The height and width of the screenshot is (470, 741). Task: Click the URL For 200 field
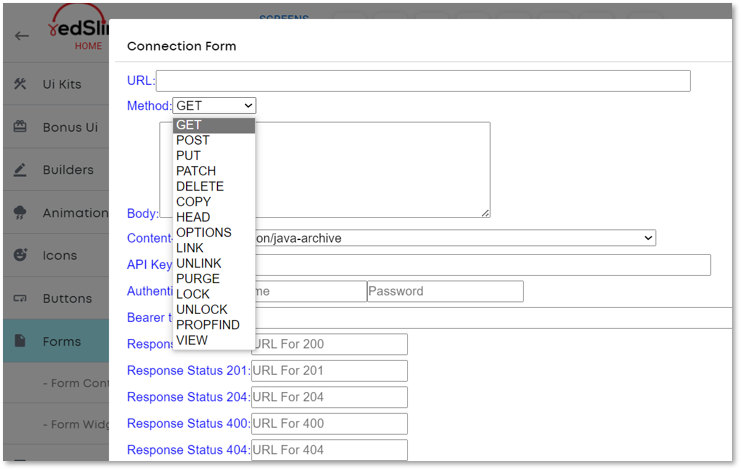[x=329, y=344]
